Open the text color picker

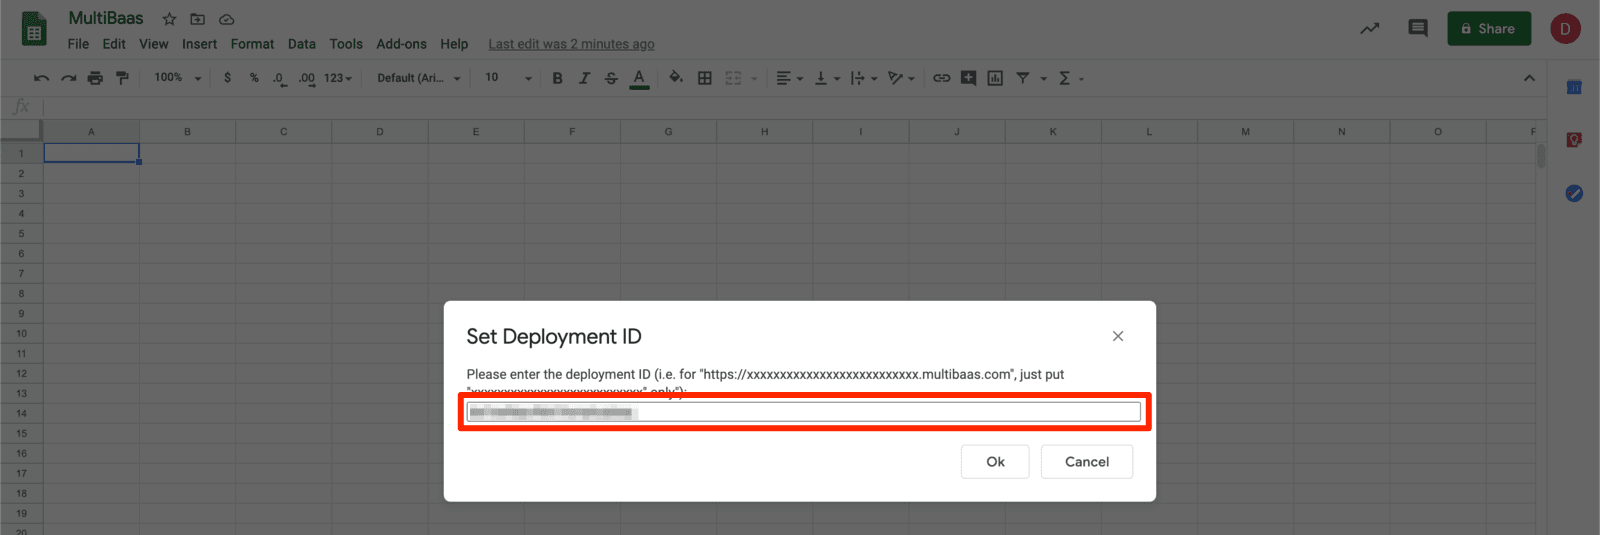[639, 78]
